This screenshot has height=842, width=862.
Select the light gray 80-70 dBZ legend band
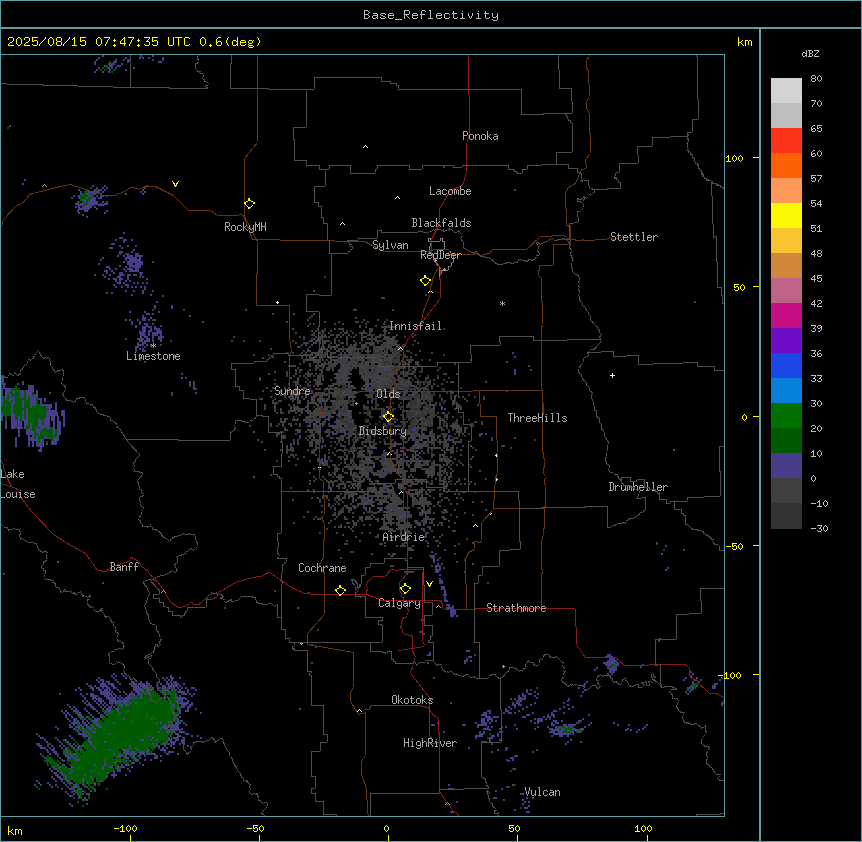[786, 91]
